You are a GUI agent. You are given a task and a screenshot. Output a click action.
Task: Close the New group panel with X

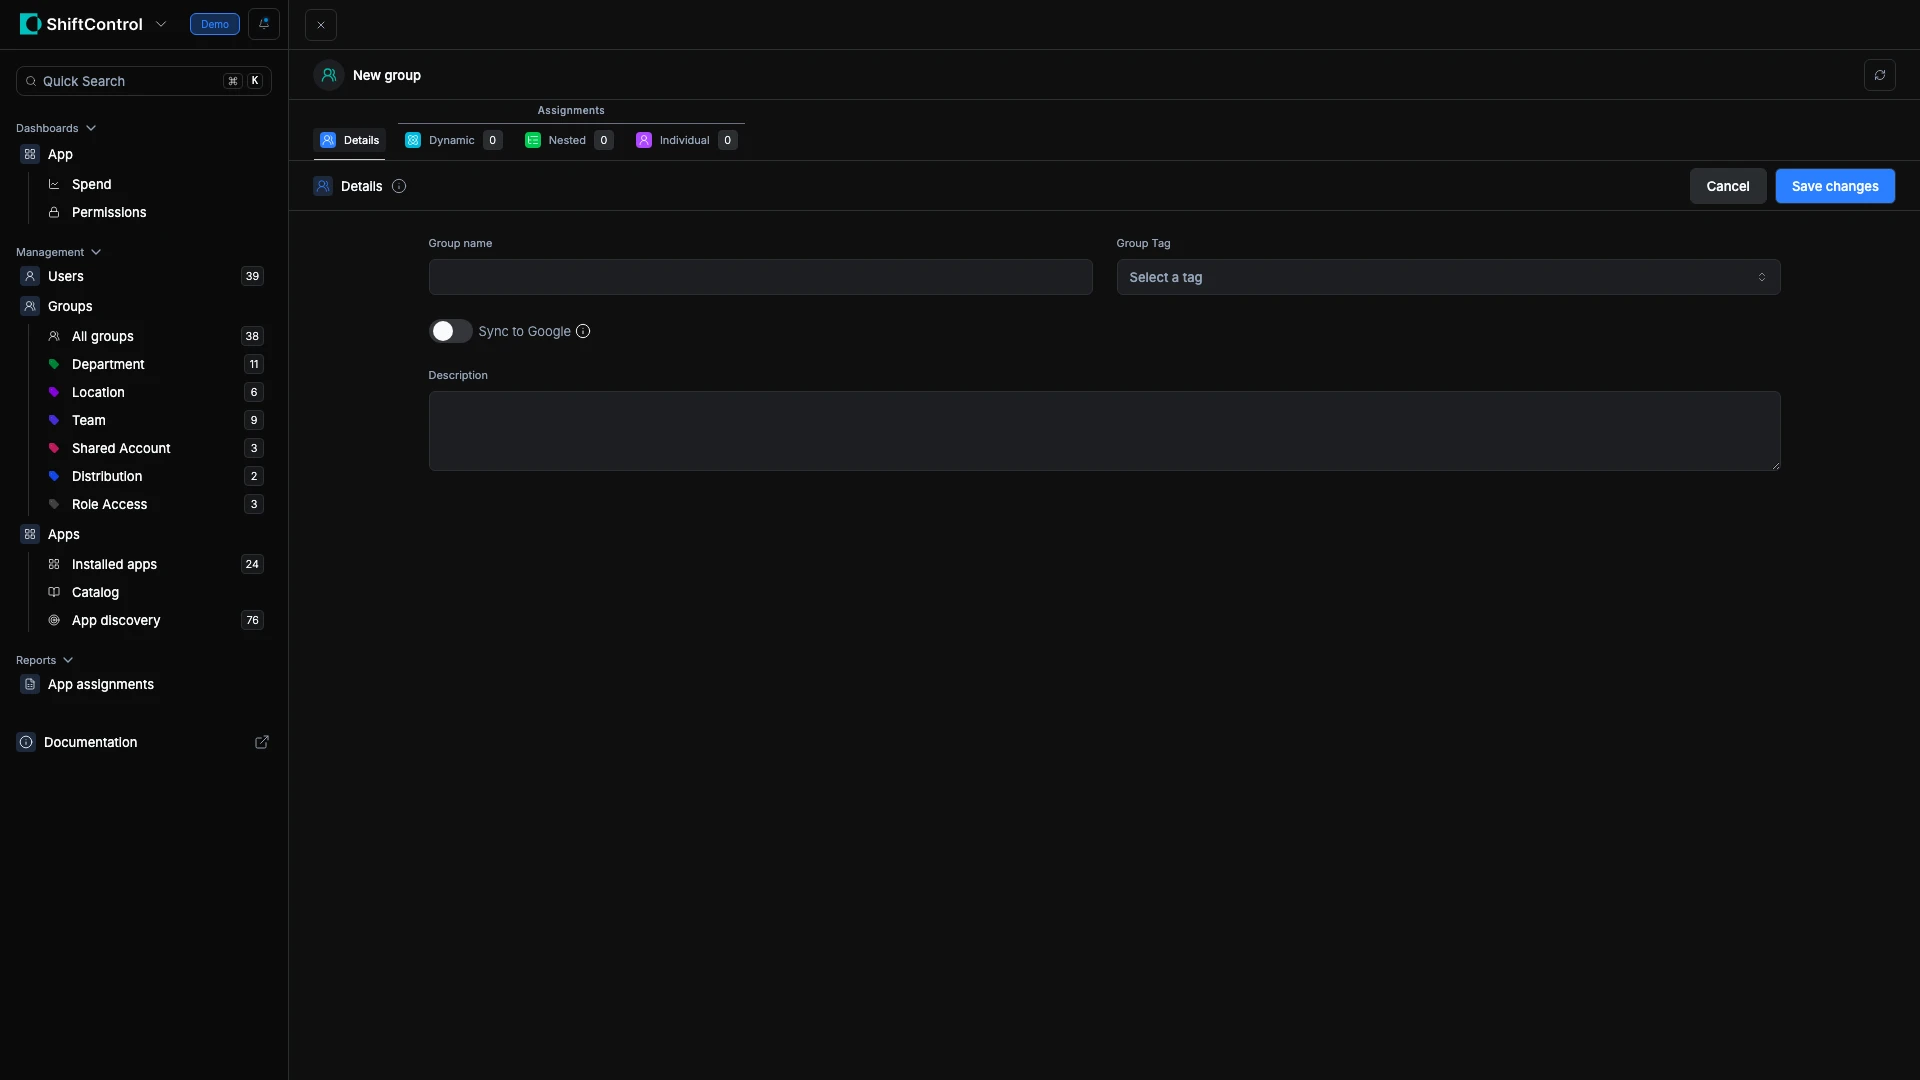321,25
